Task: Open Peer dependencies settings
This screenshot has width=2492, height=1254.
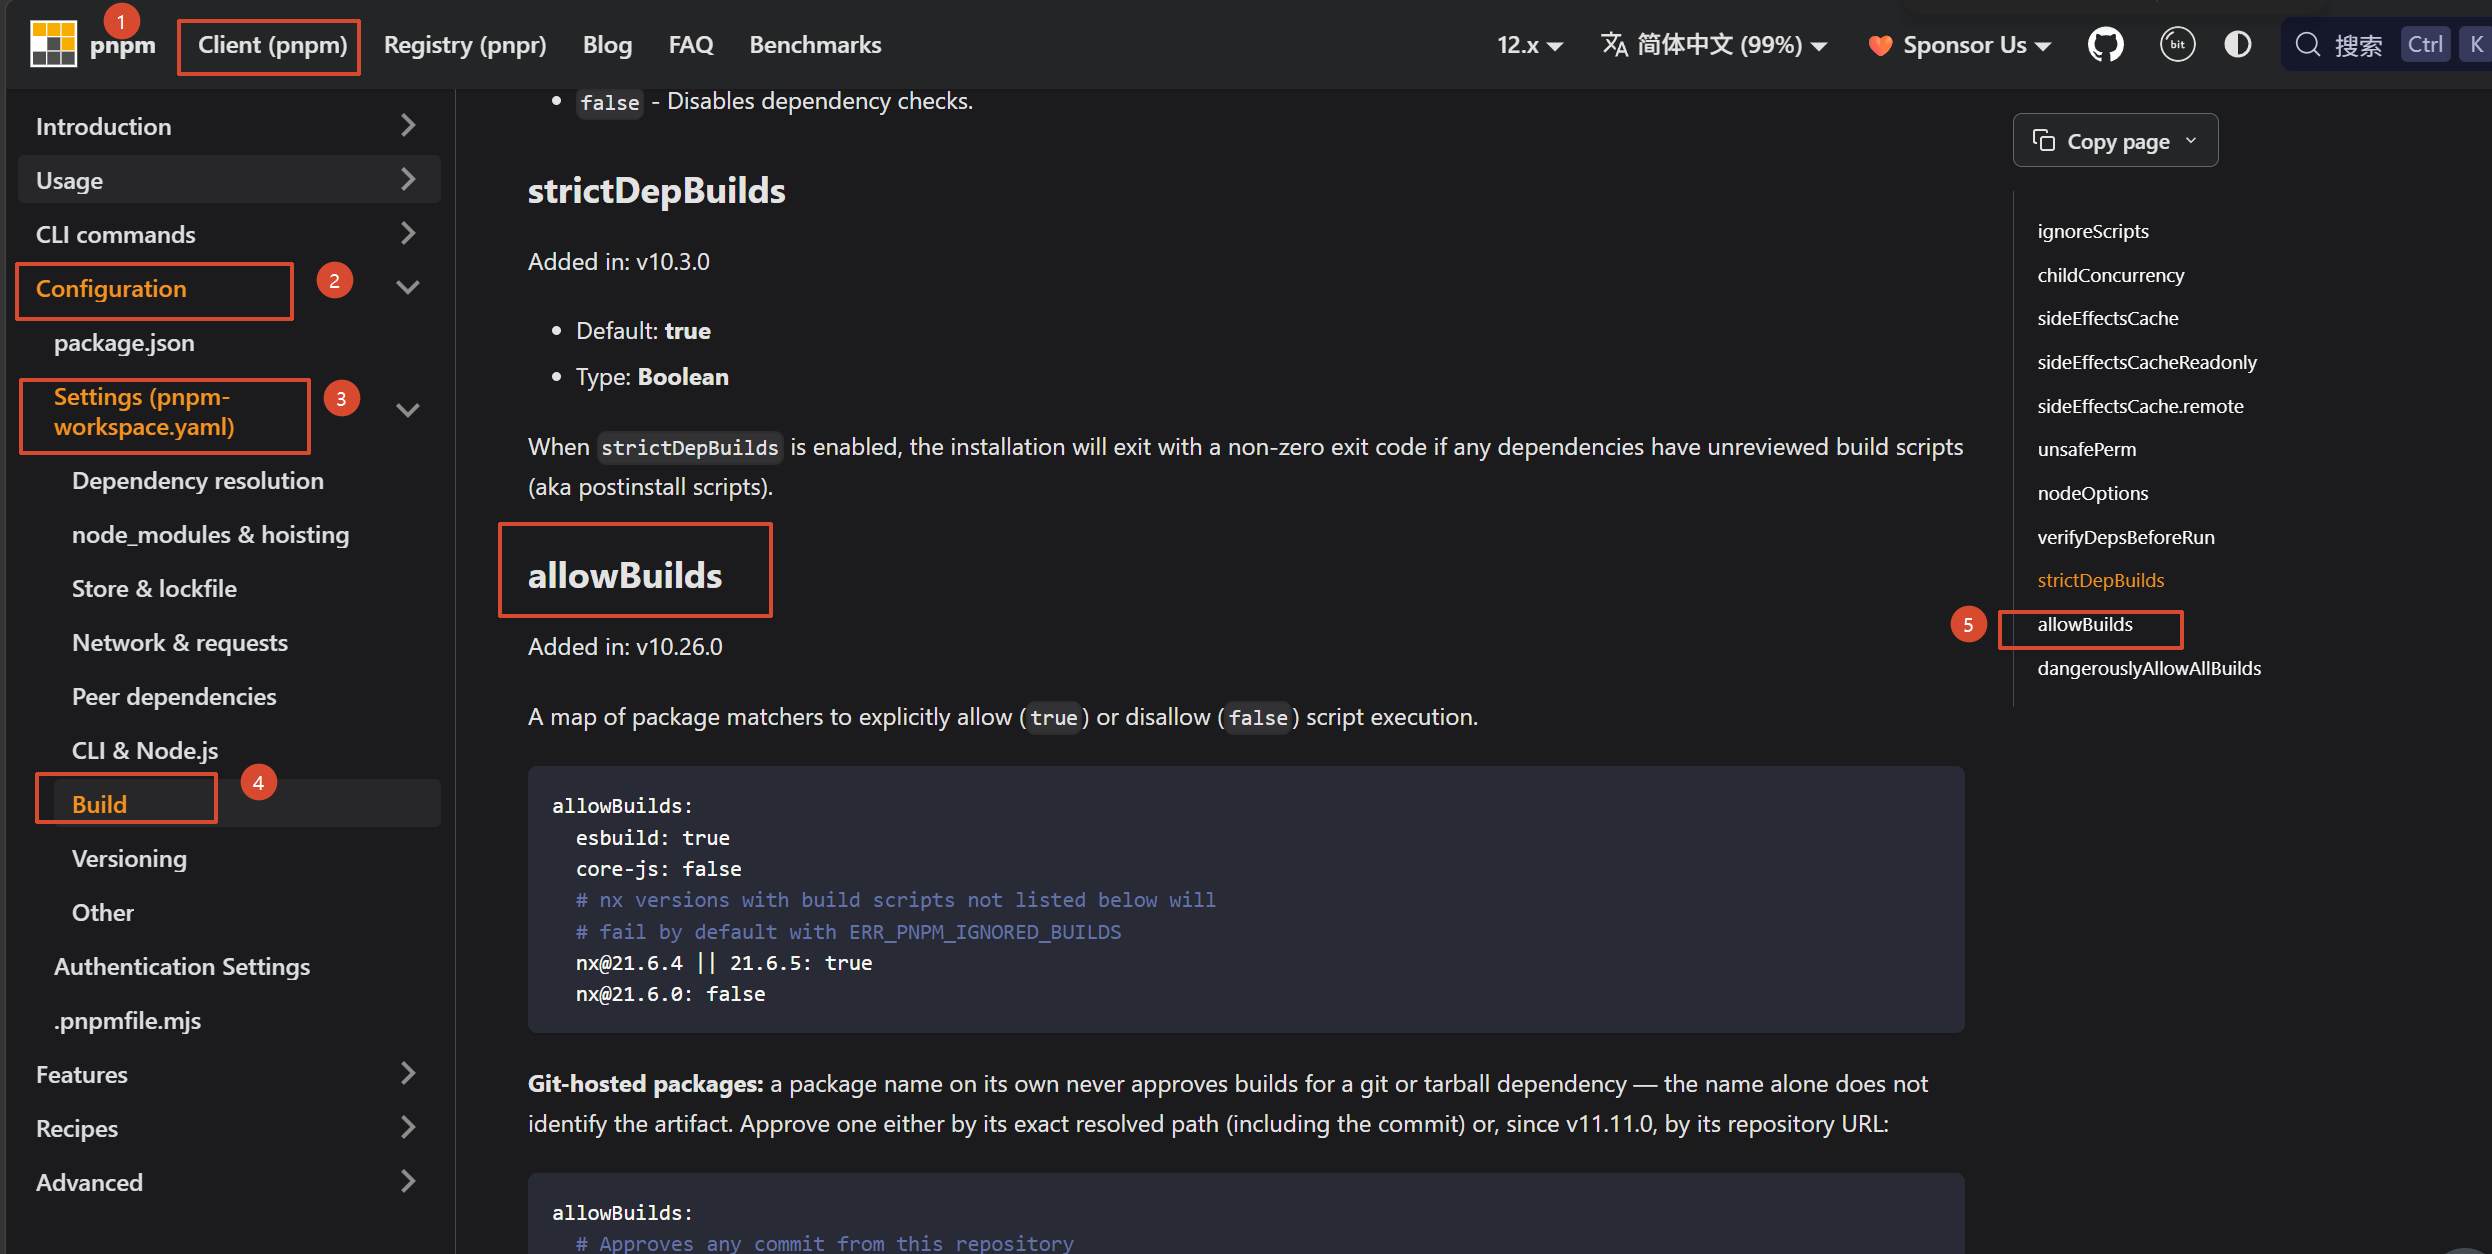Action: [x=174, y=697]
